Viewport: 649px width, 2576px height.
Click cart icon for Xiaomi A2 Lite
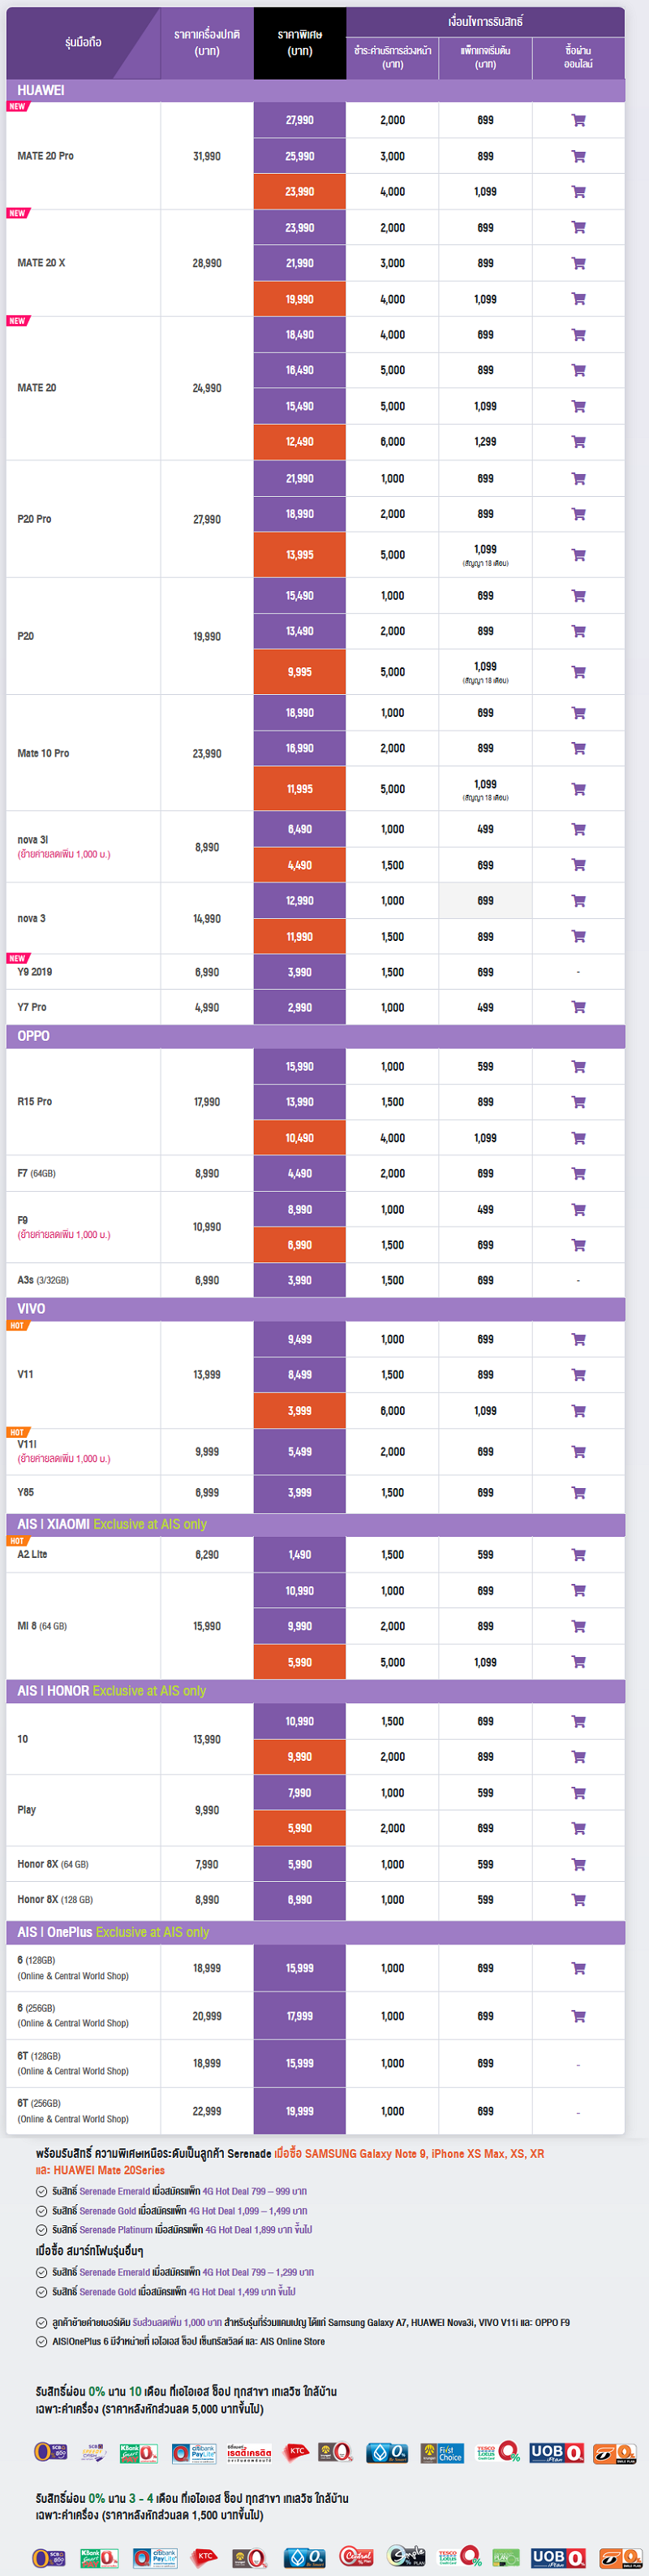click(x=578, y=1555)
